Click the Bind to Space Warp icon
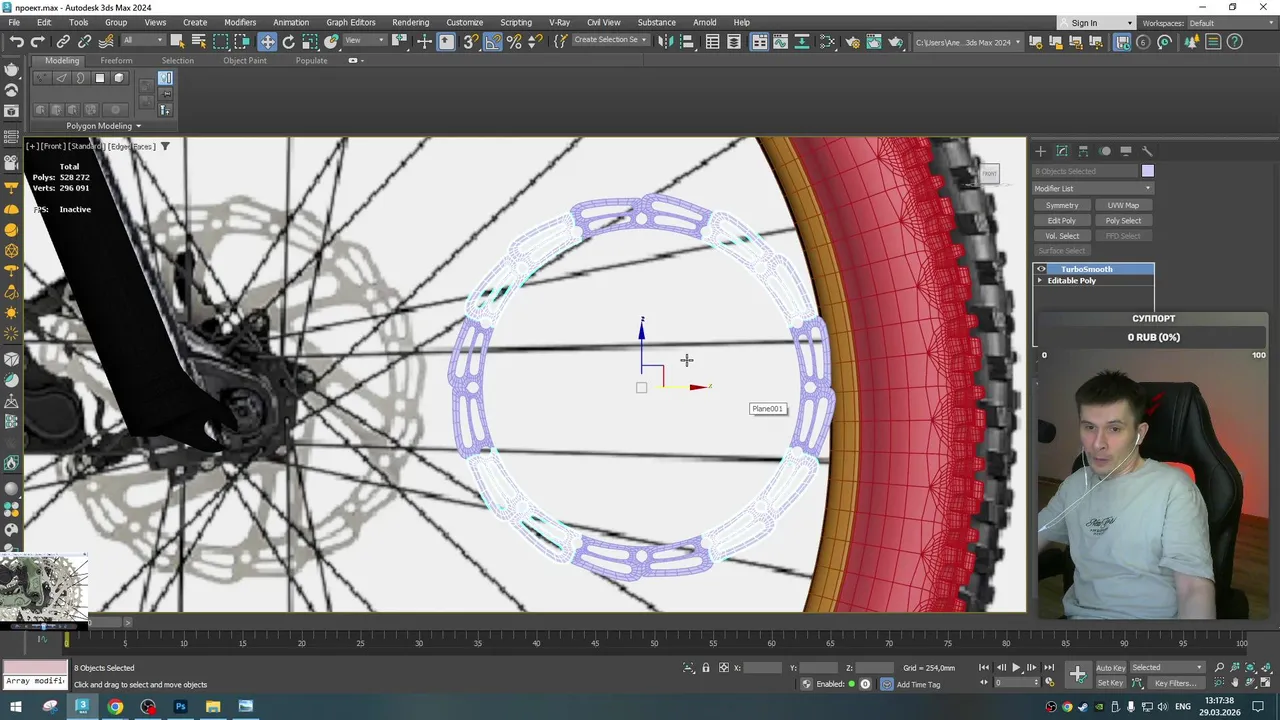 click(106, 41)
